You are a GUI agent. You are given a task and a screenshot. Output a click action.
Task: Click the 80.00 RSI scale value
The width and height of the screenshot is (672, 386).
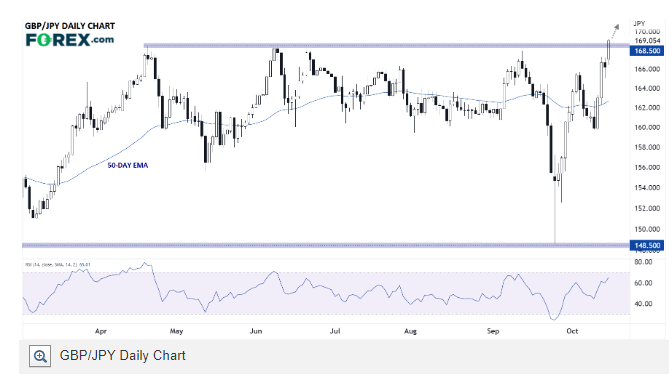[x=643, y=262]
